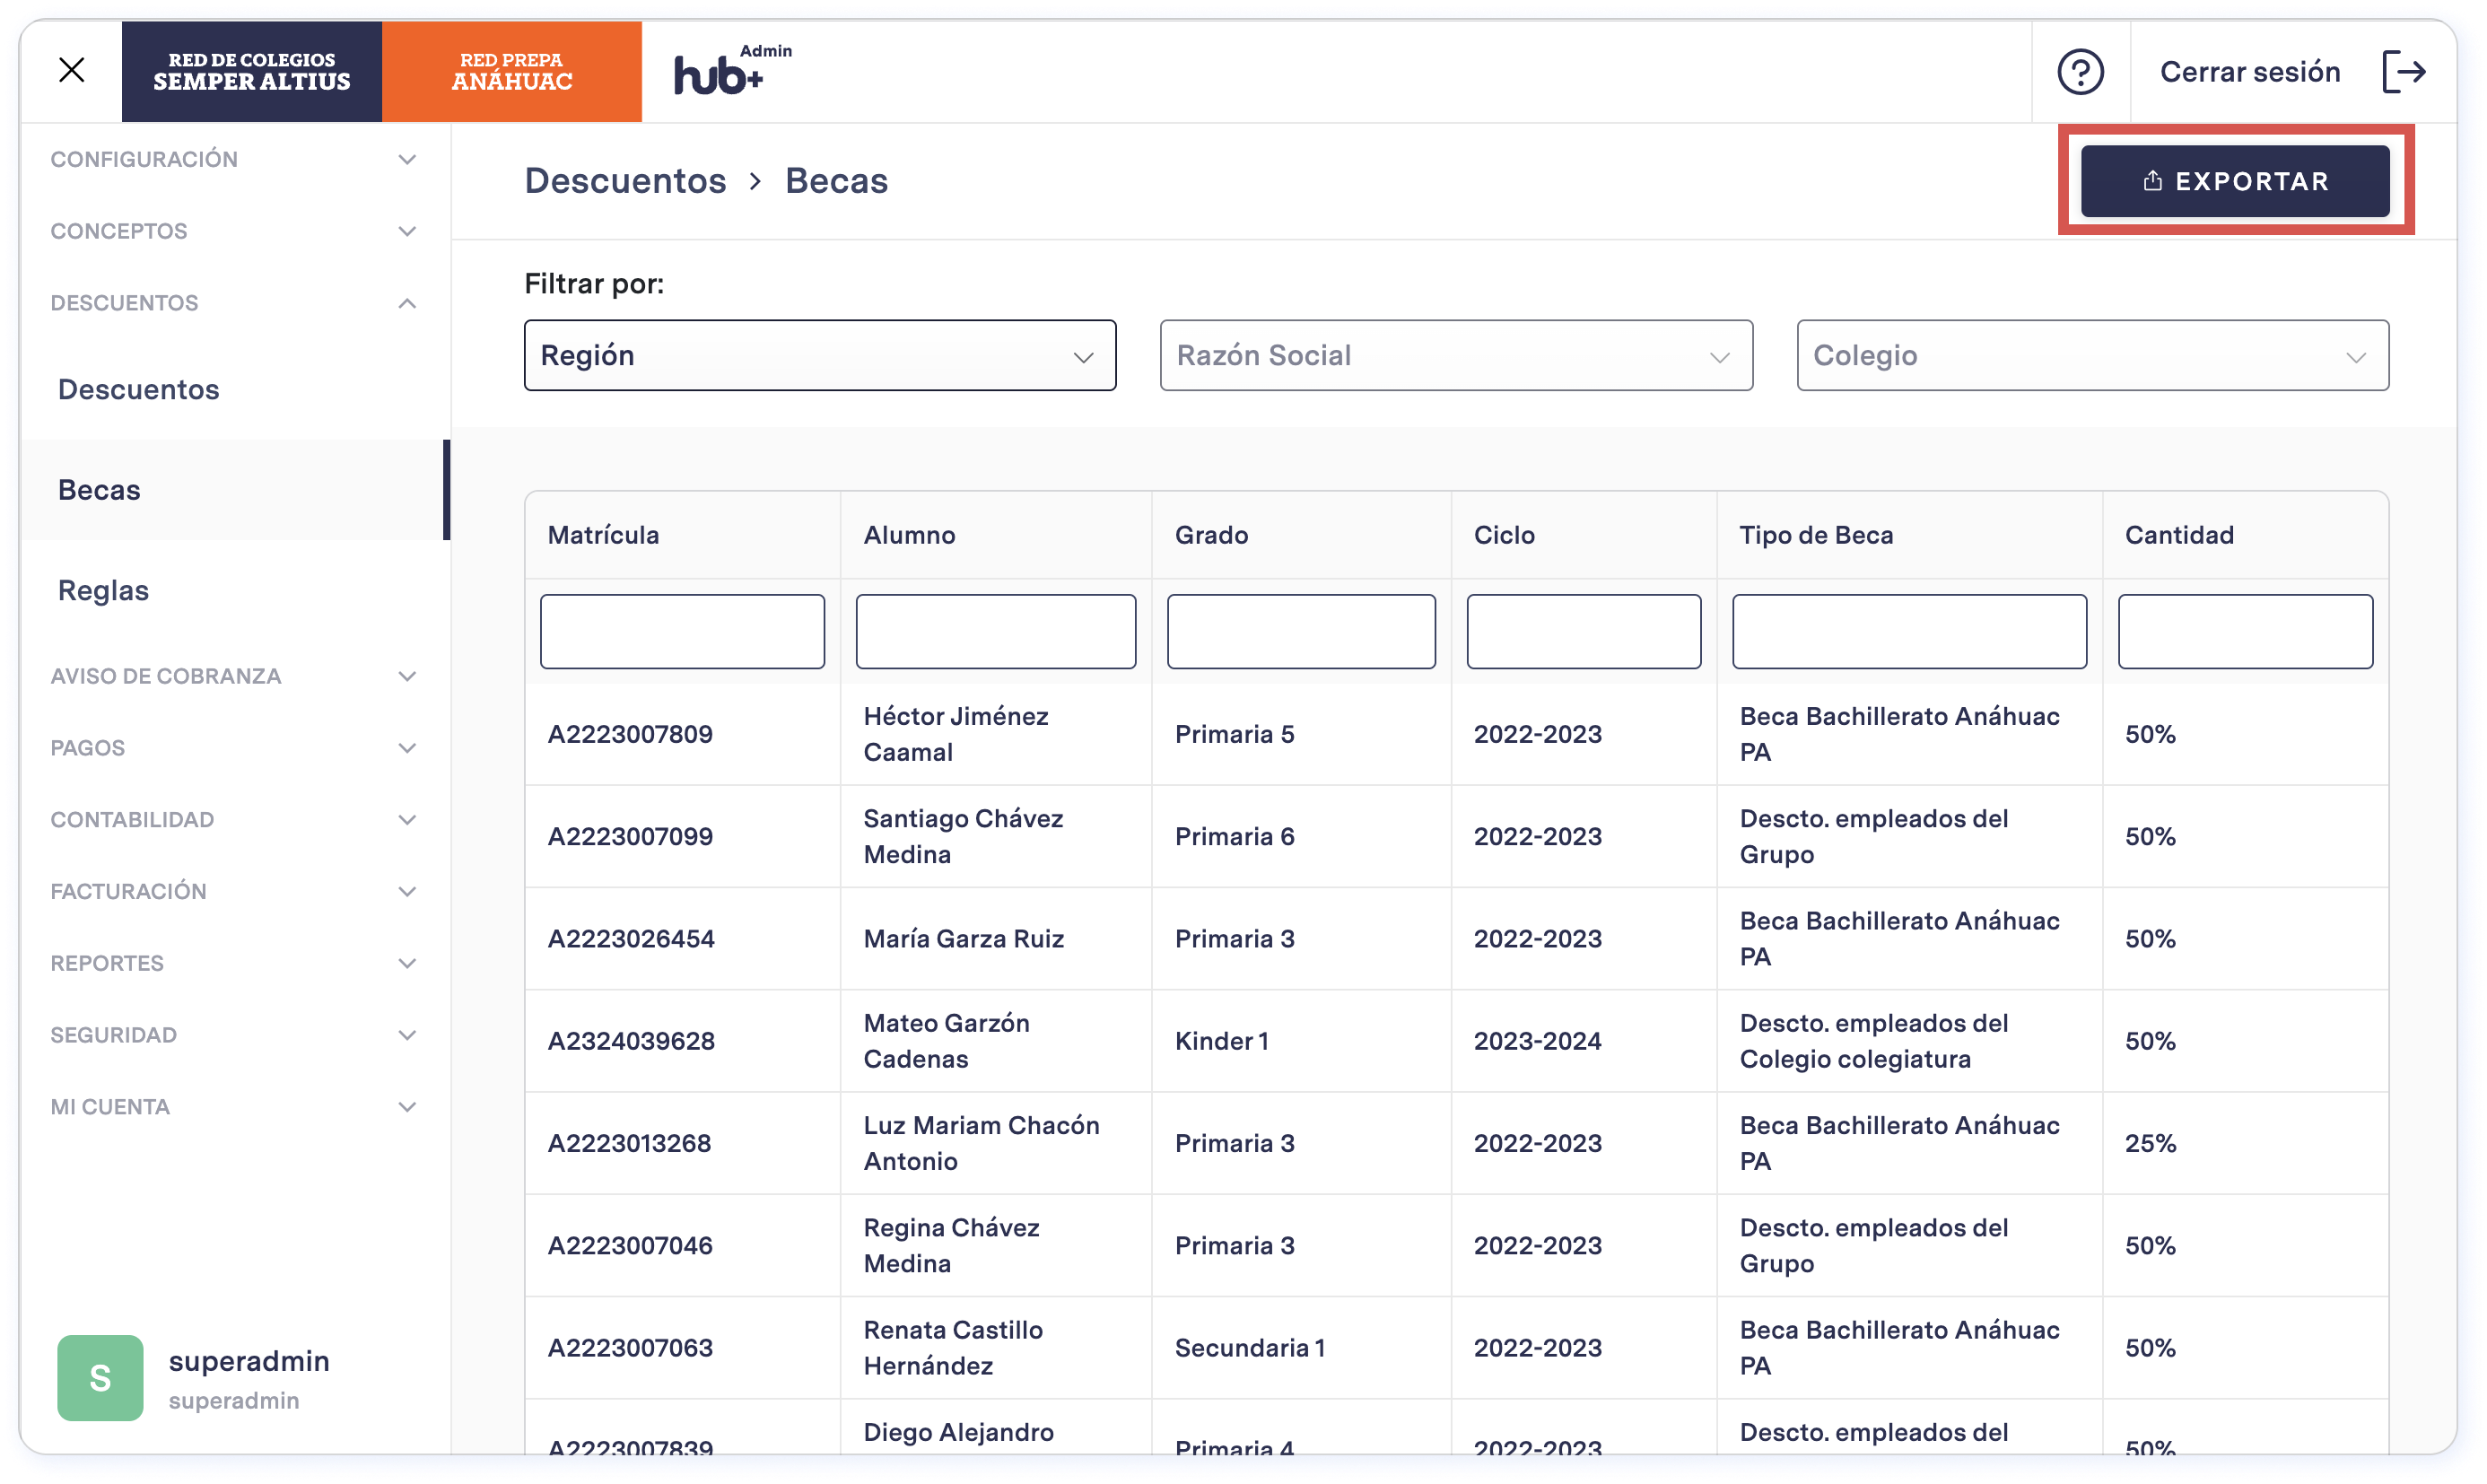This screenshot has width=2487, height=1484.
Task: Click the superadmin username at bottom
Action: [249, 1361]
